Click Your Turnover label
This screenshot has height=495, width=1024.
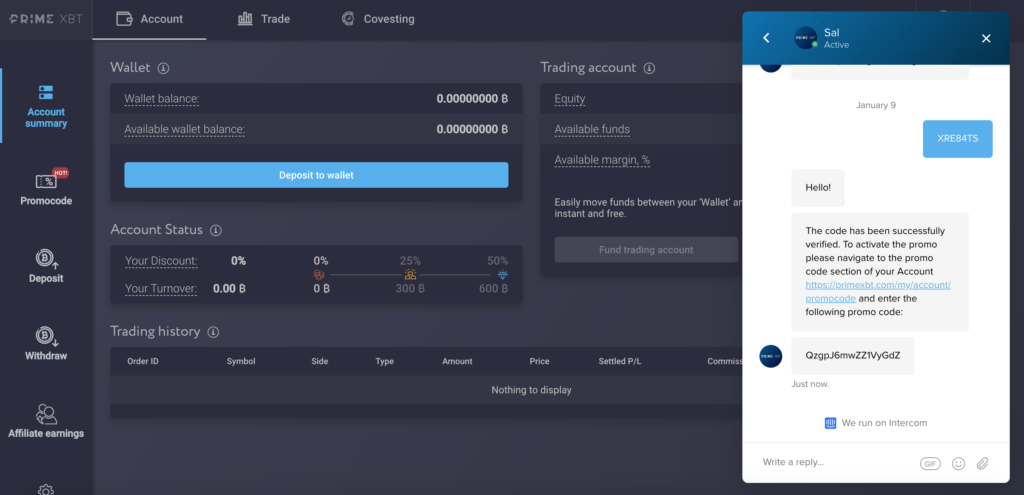[x=161, y=289]
